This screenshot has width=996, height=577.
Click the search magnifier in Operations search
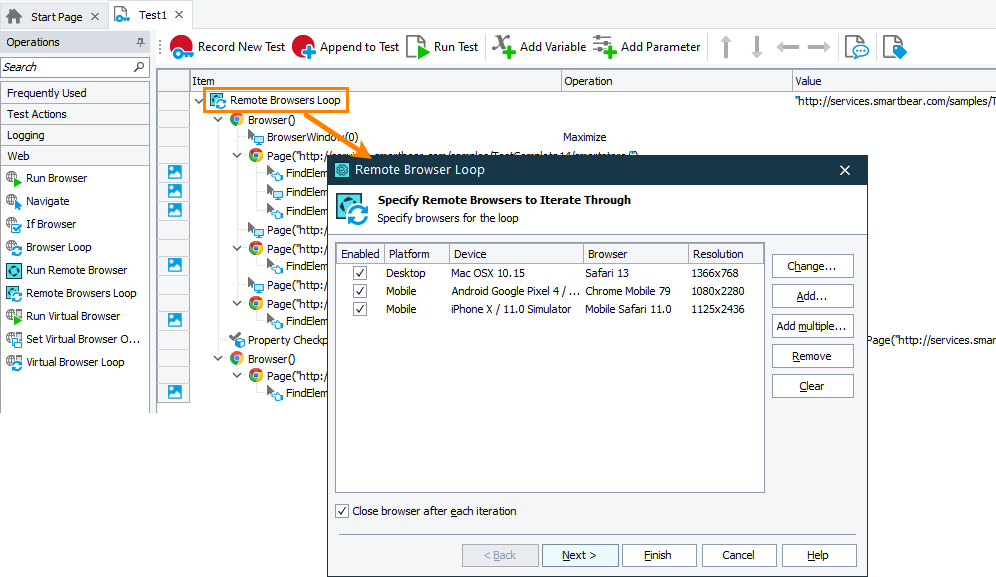tap(139, 66)
